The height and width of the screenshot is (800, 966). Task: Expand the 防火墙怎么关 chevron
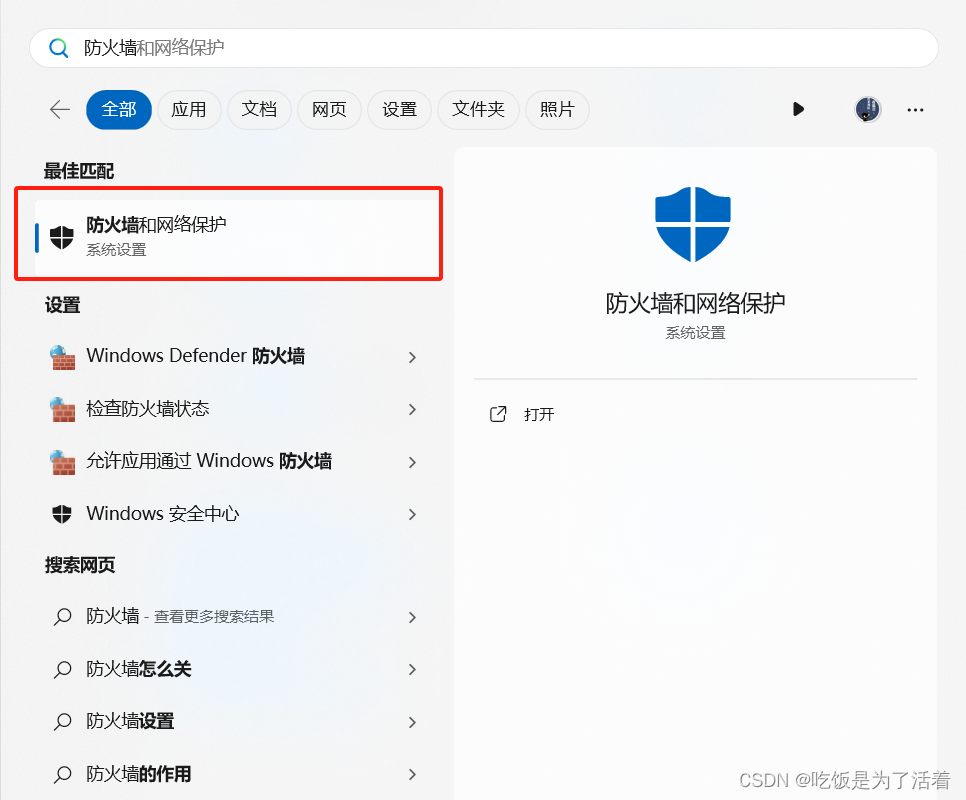coord(412,669)
